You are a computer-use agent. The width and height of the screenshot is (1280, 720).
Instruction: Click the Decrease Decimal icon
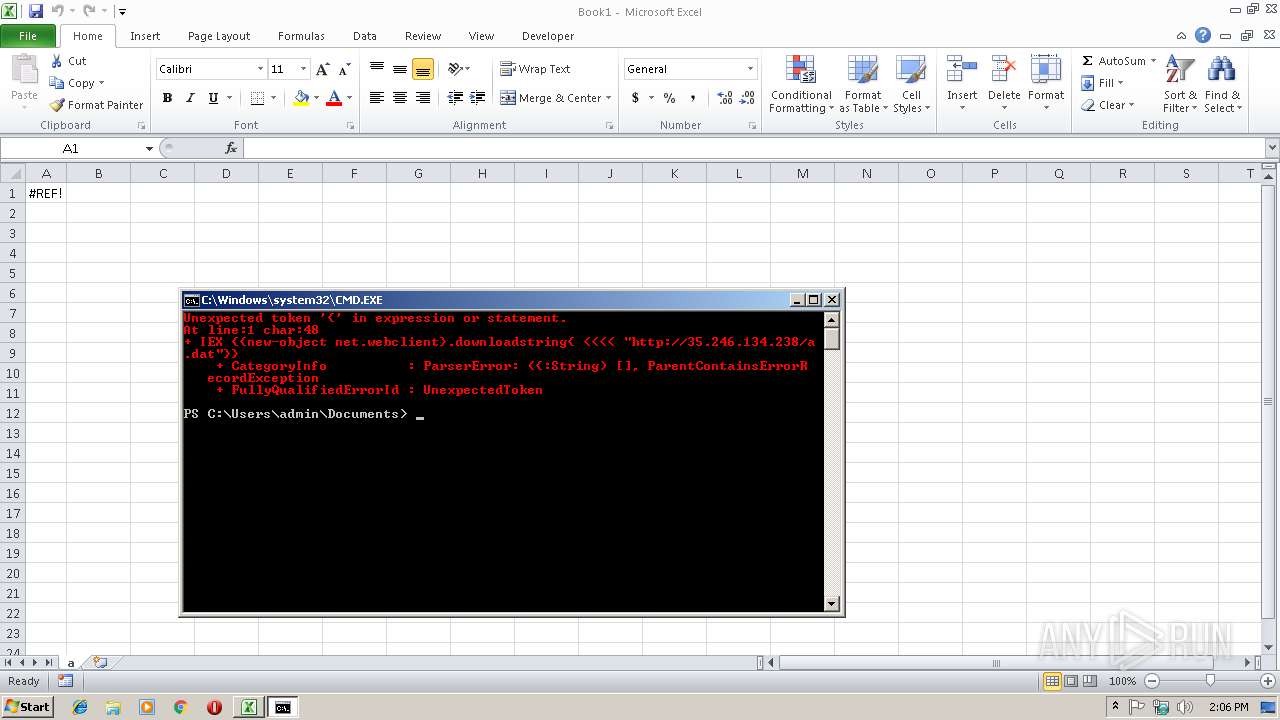point(748,98)
